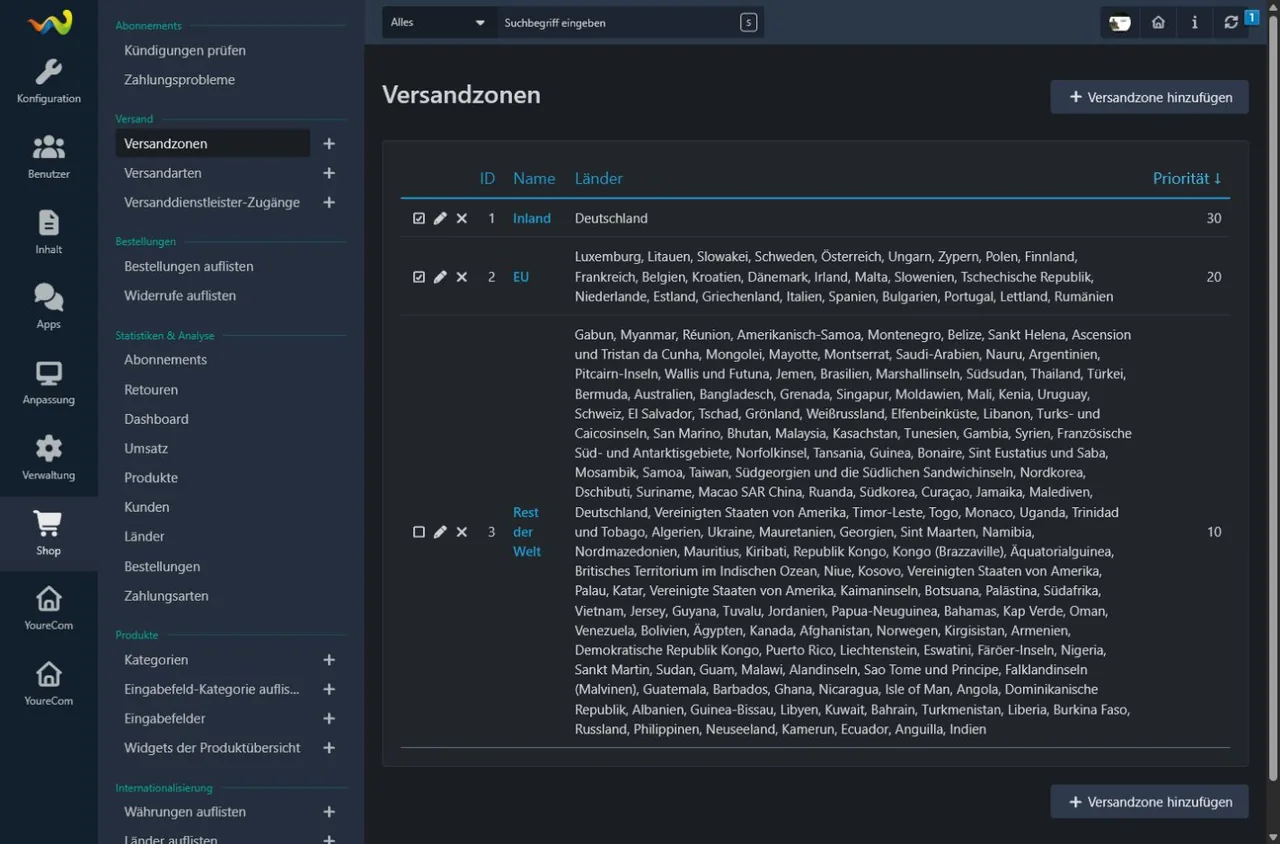The height and width of the screenshot is (844, 1280).
Task: Open the Konfiguration wrench section
Action: pyautogui.click(x=48, y=82)
